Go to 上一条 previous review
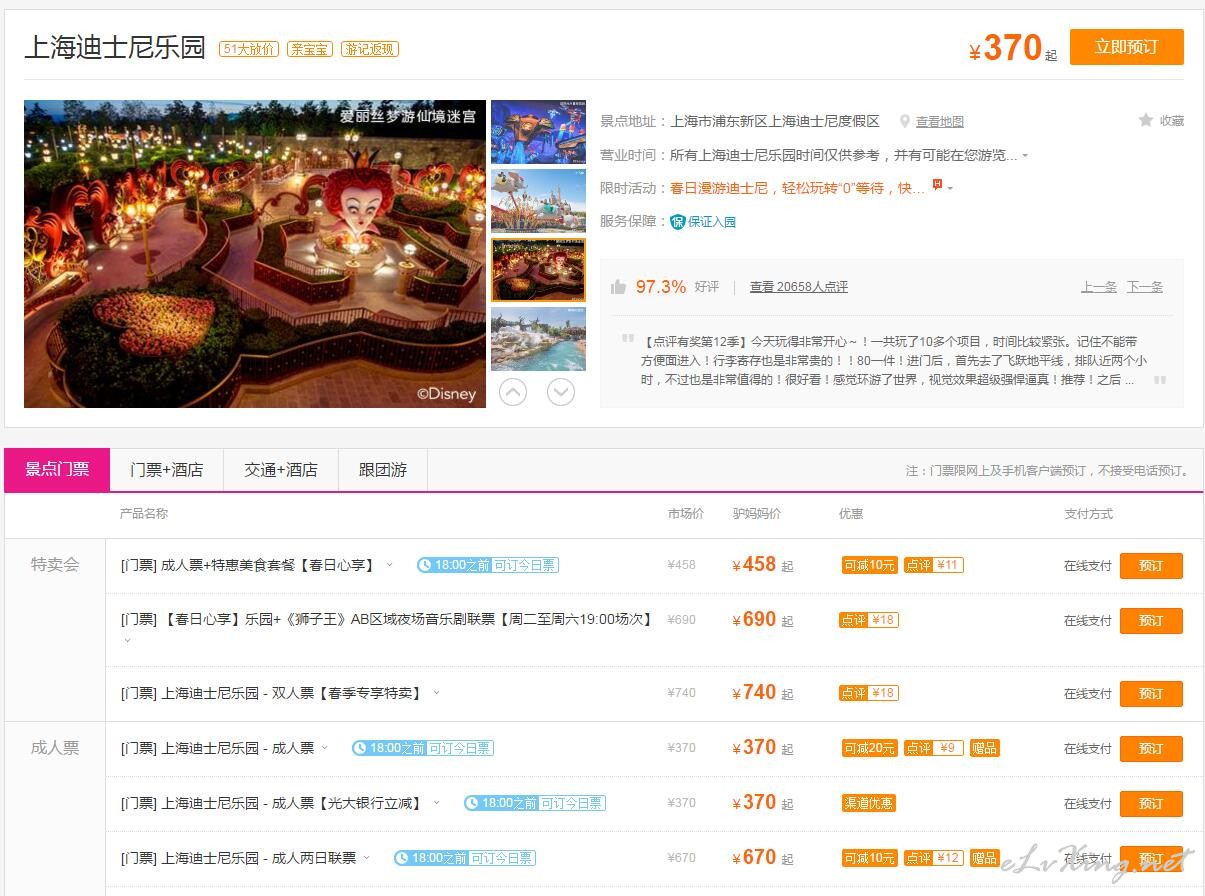Screen dimensions: 1205x896 pos(1099,287)
